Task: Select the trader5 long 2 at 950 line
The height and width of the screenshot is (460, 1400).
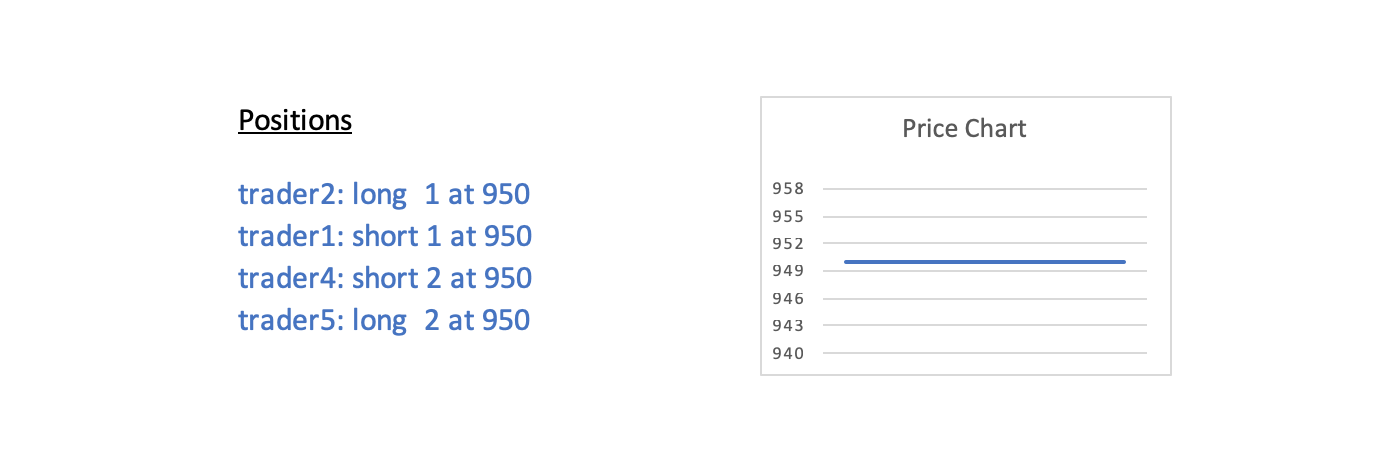Action: pos(384,320)
